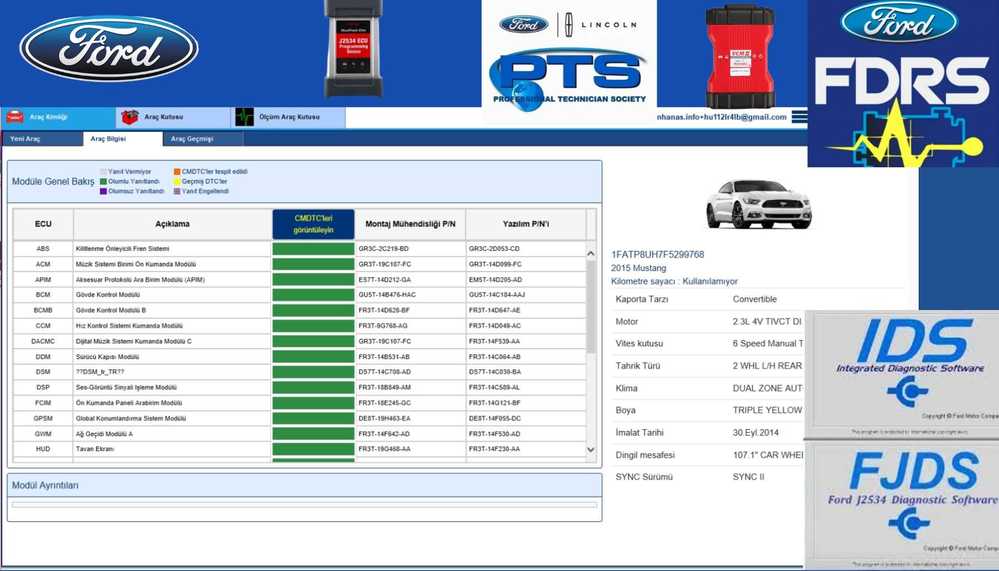Switch to the Araç Geçmişi tab

[203, 139]
